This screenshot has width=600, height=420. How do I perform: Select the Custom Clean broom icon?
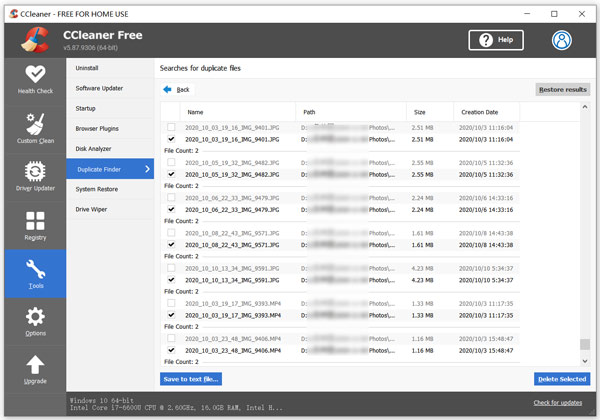35,124
